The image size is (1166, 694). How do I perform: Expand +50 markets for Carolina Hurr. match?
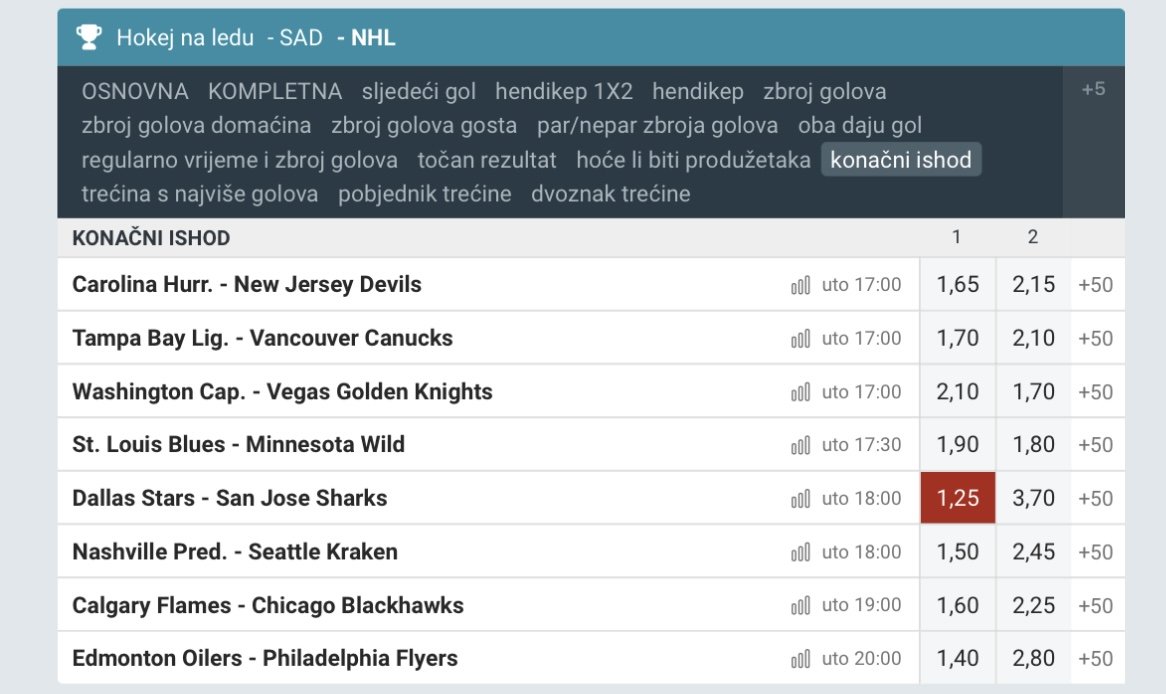pyautogui.click(x=1095, y=285)
